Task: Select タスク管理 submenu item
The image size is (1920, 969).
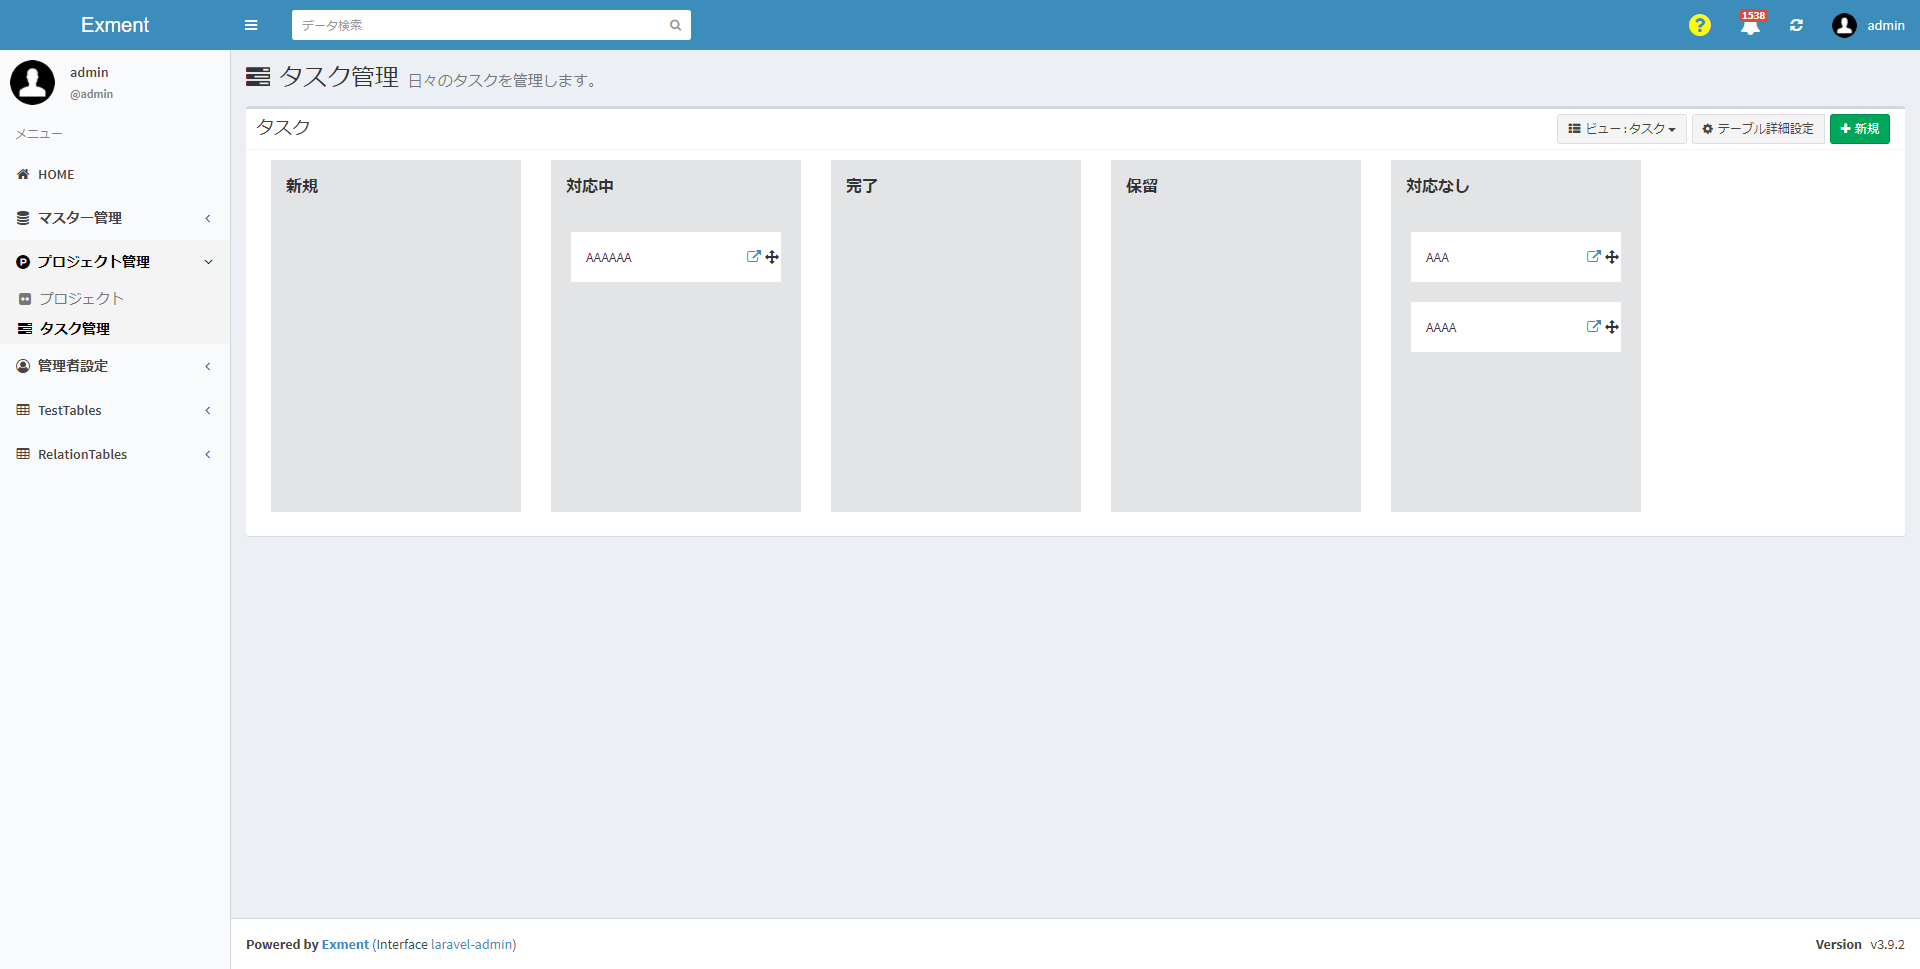Action: tap(115, 328)
